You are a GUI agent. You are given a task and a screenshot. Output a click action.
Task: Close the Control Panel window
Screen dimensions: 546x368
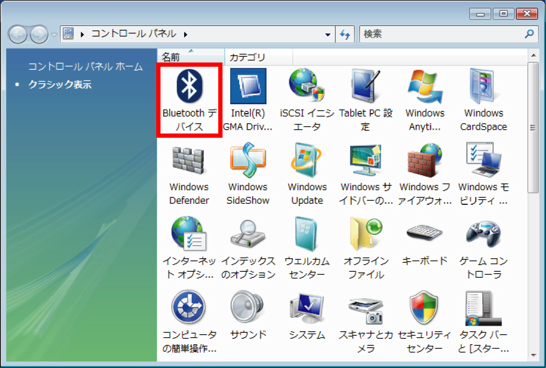coord(527,14)
